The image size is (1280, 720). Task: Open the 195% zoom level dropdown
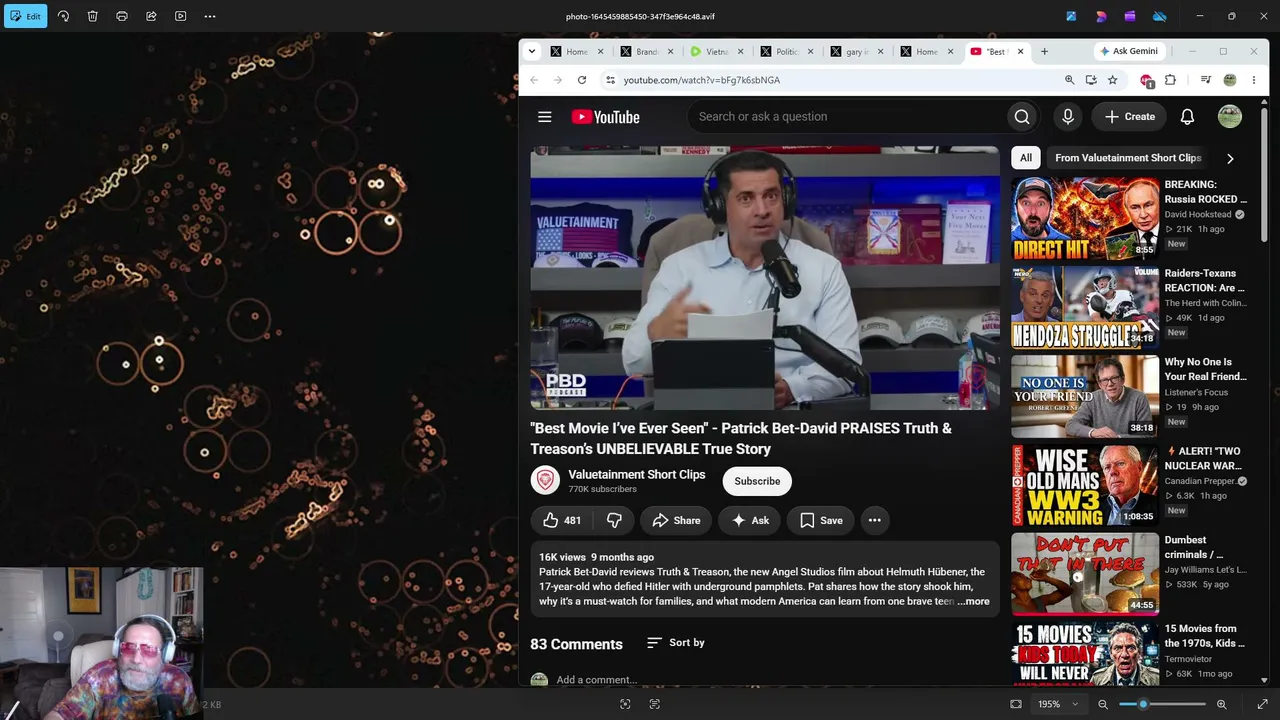tap(1058, 704)
